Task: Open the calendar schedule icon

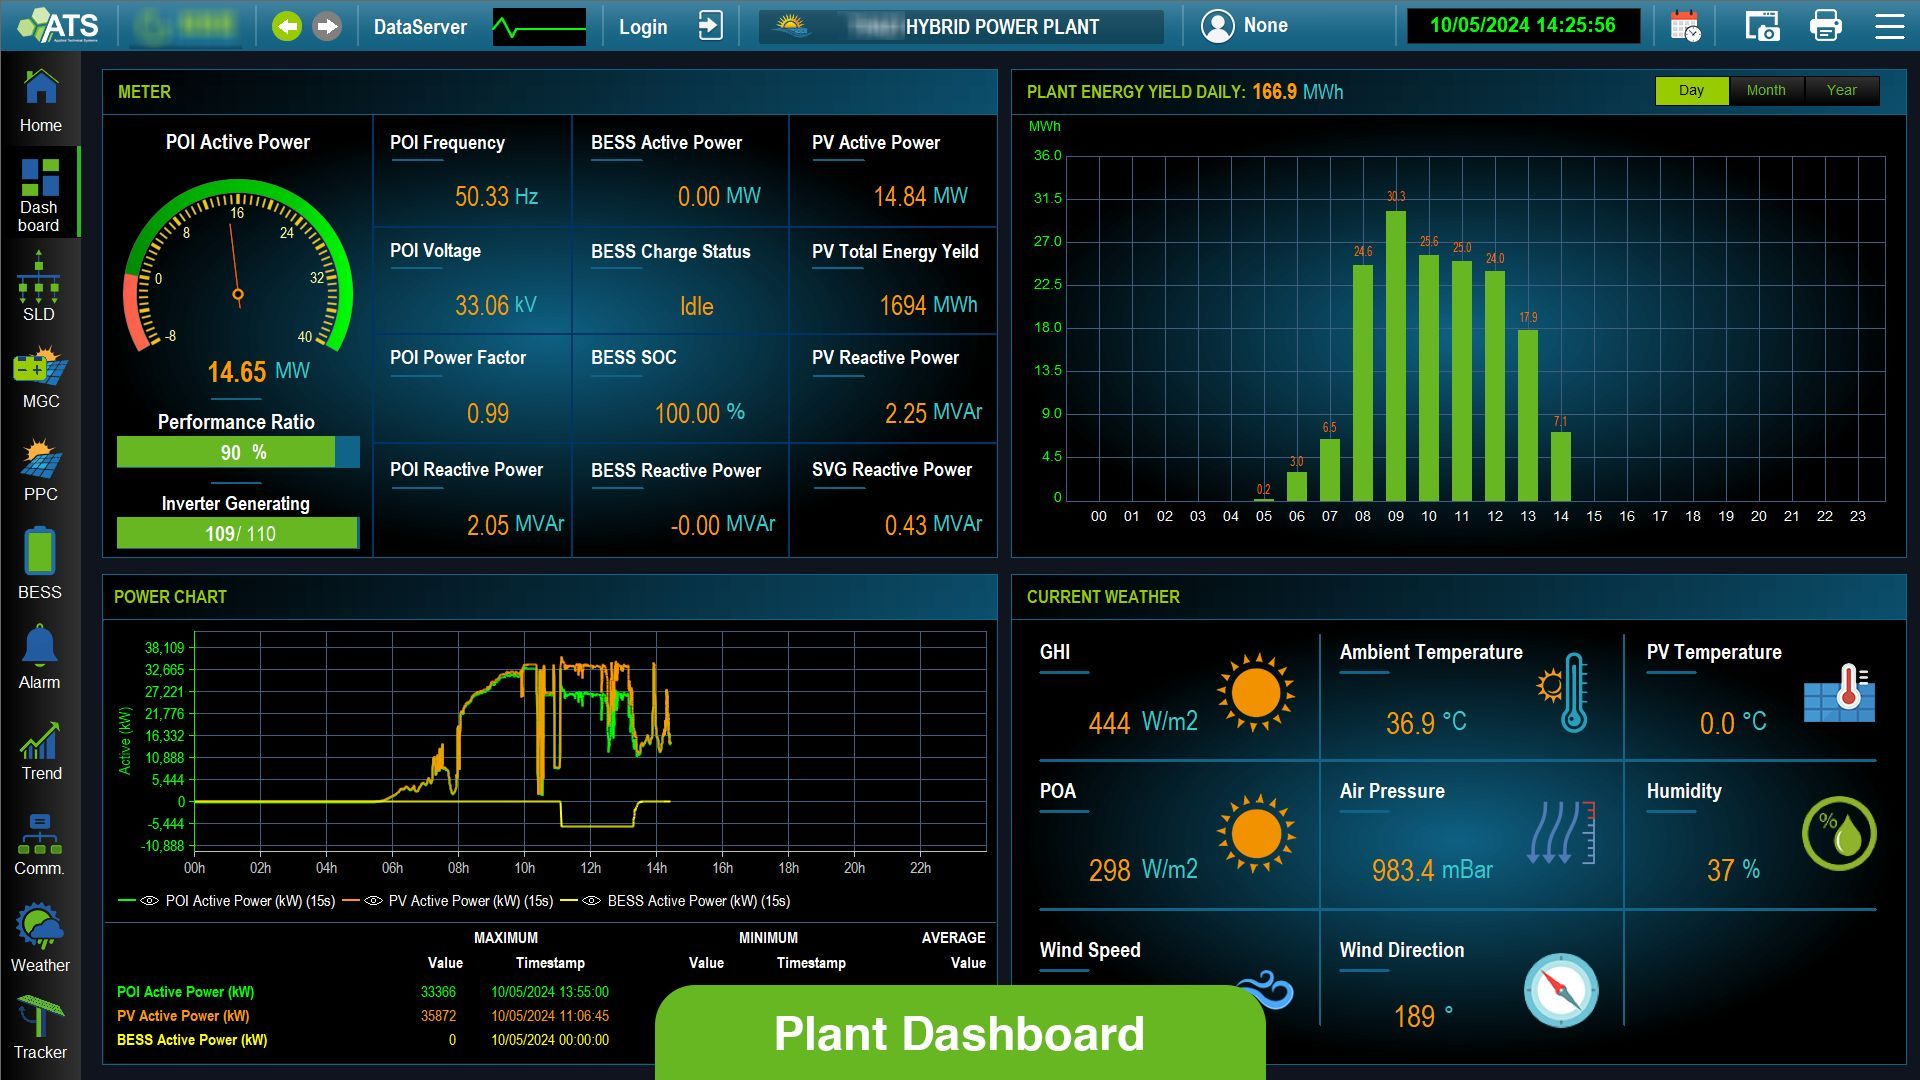Action: point(1685,26)
